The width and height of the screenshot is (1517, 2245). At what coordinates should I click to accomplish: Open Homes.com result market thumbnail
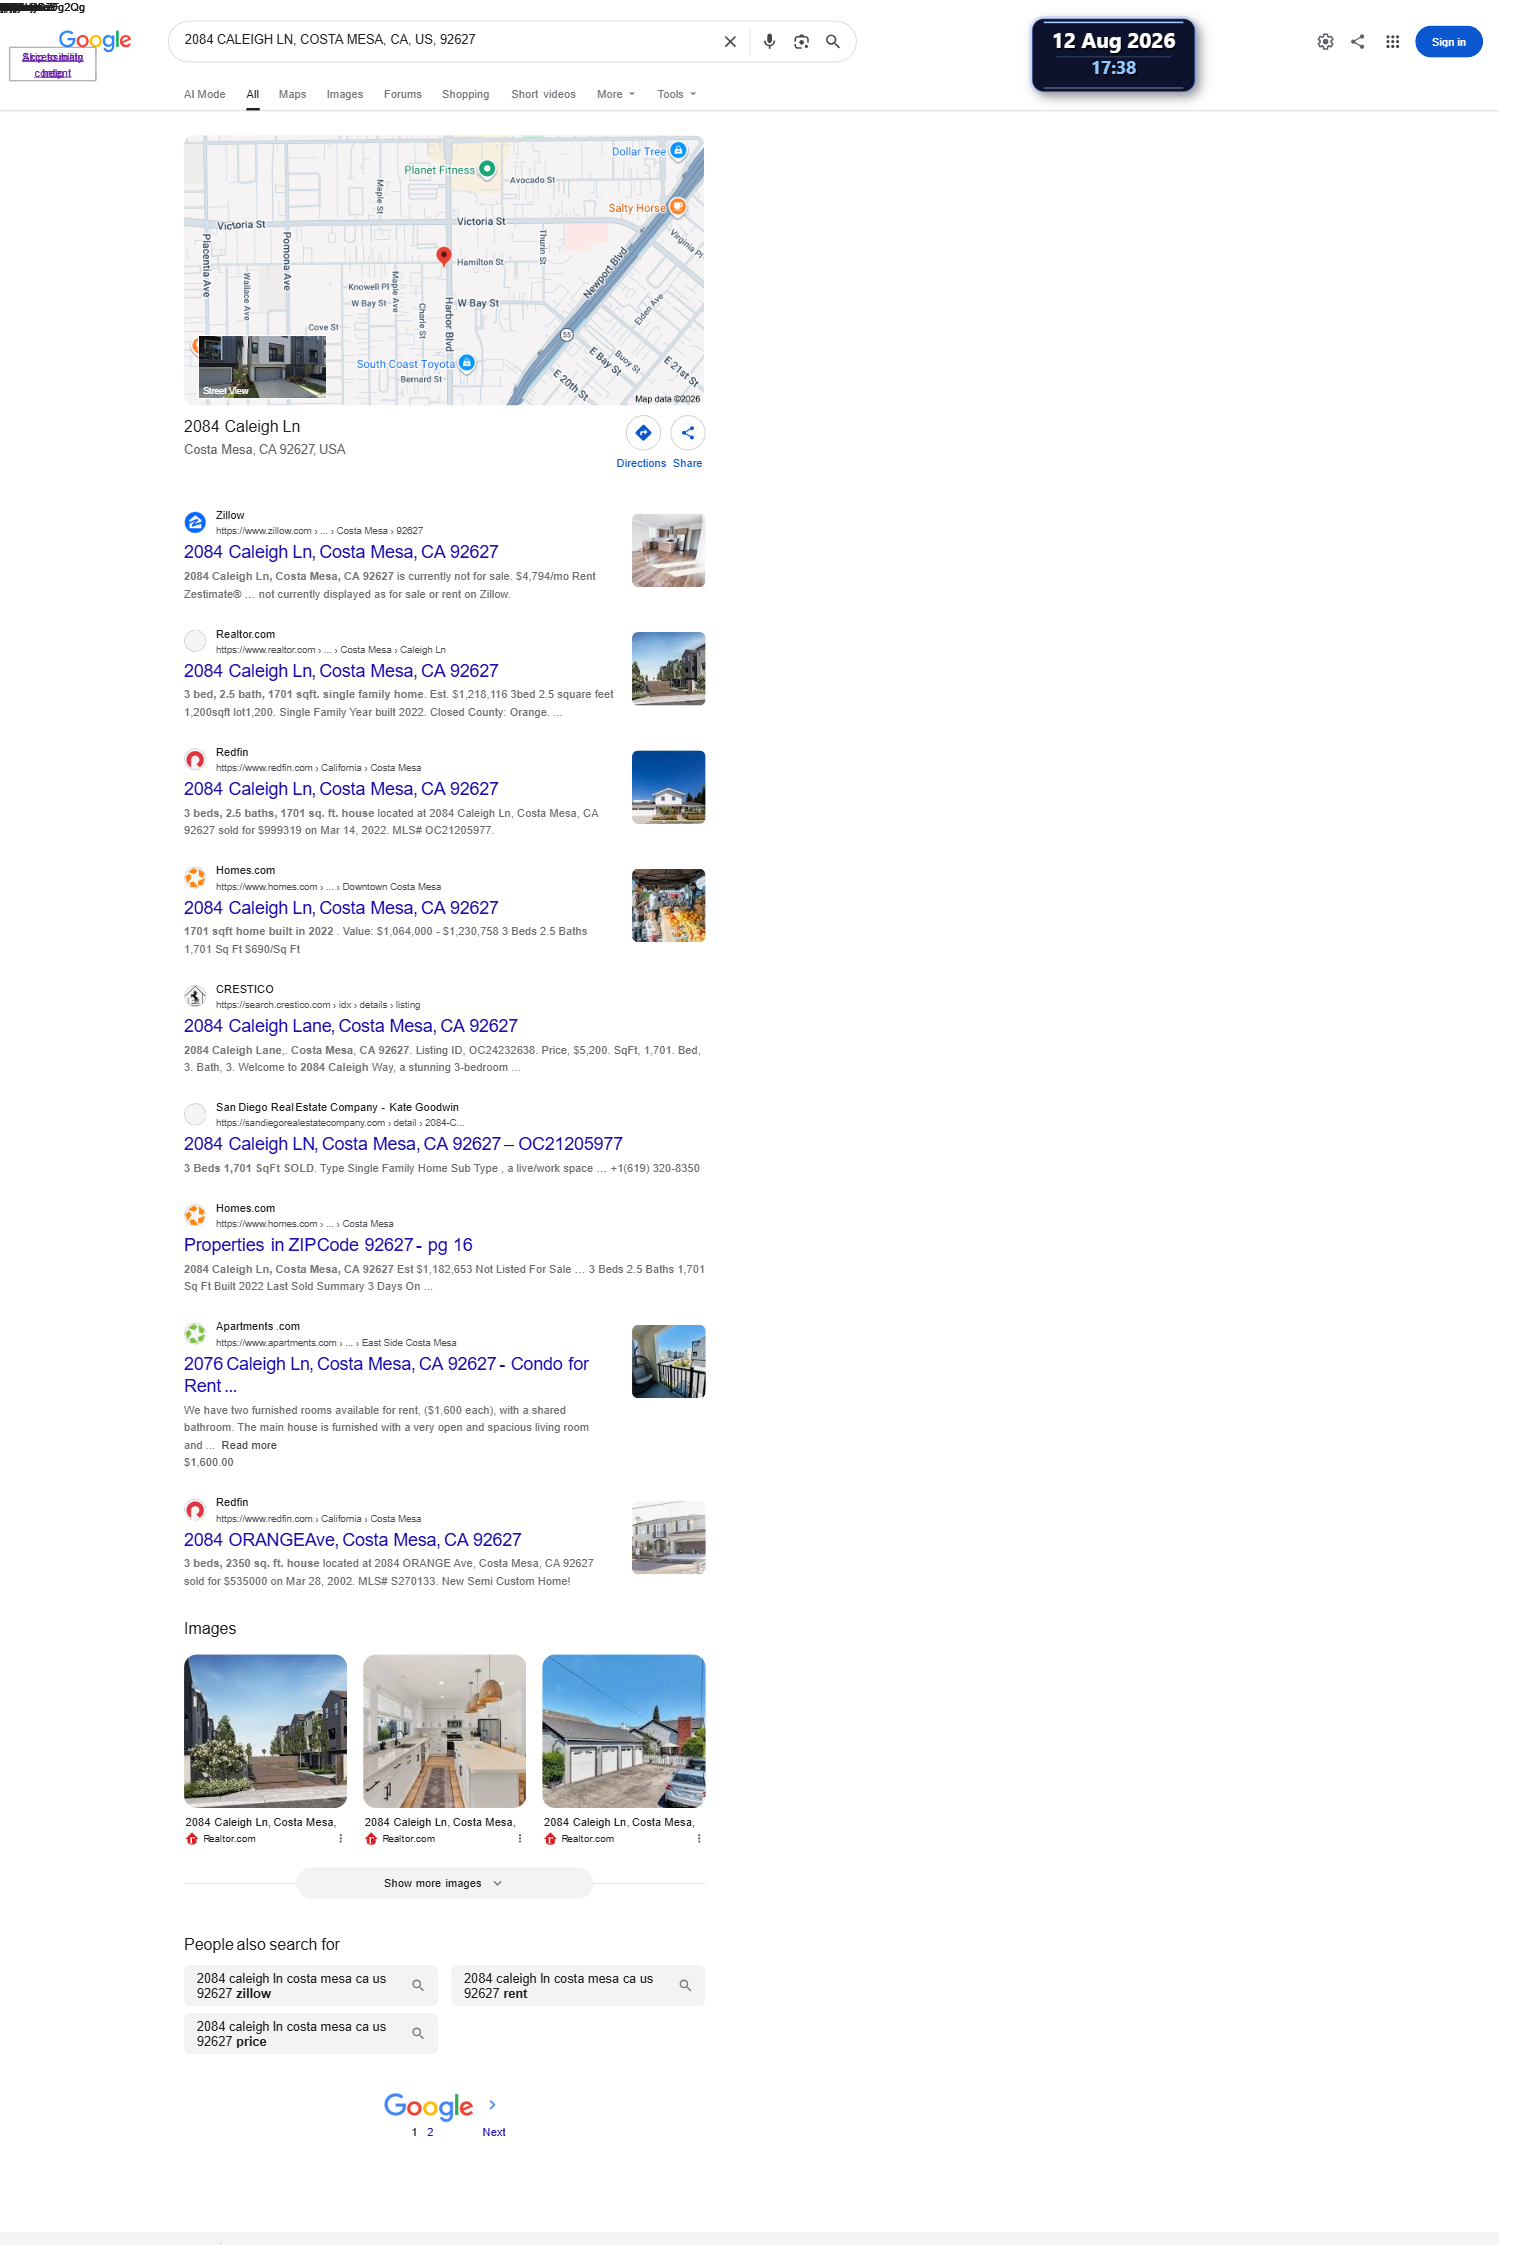coord(668,905)
